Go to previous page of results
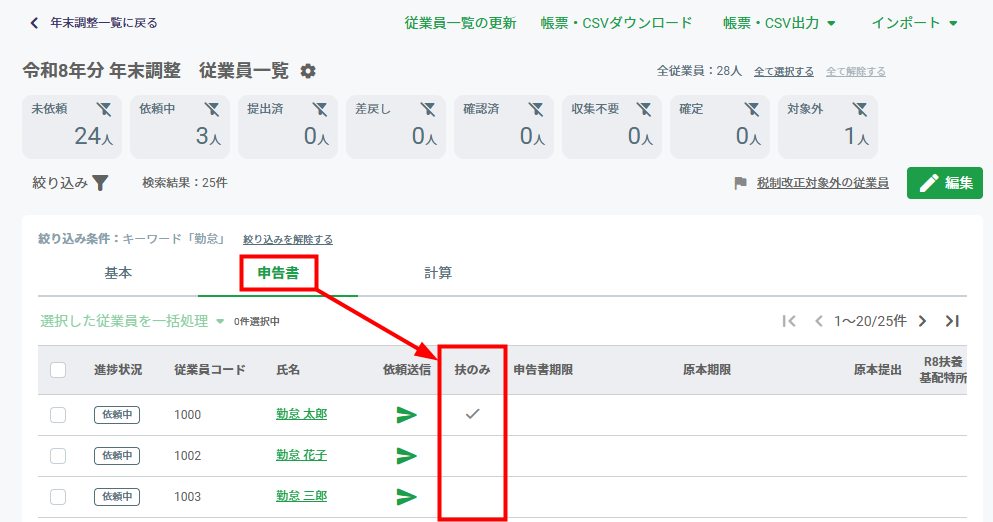Image resolution: width=993 pixels, height=522 pixels. click(x=819, y=321)
